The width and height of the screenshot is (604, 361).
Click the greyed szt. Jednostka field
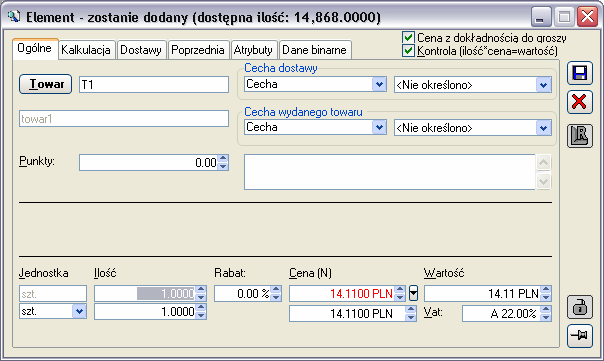53,294
